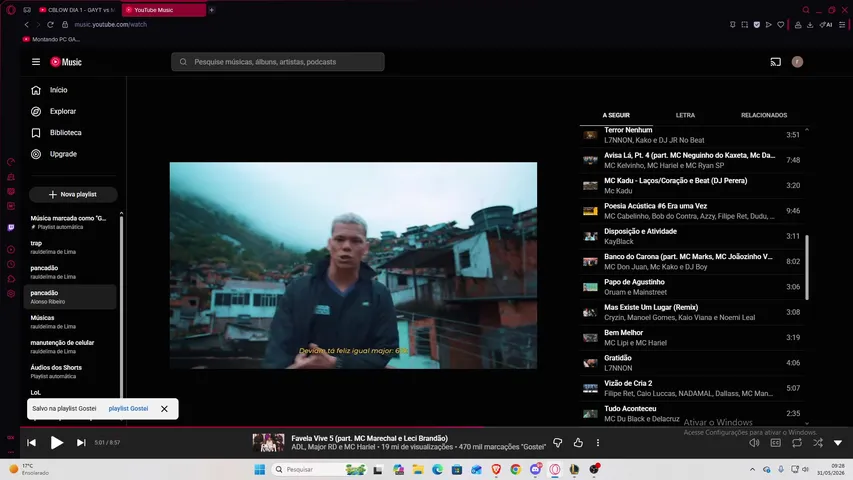Reload the page in browser

(x=50, y=24)
